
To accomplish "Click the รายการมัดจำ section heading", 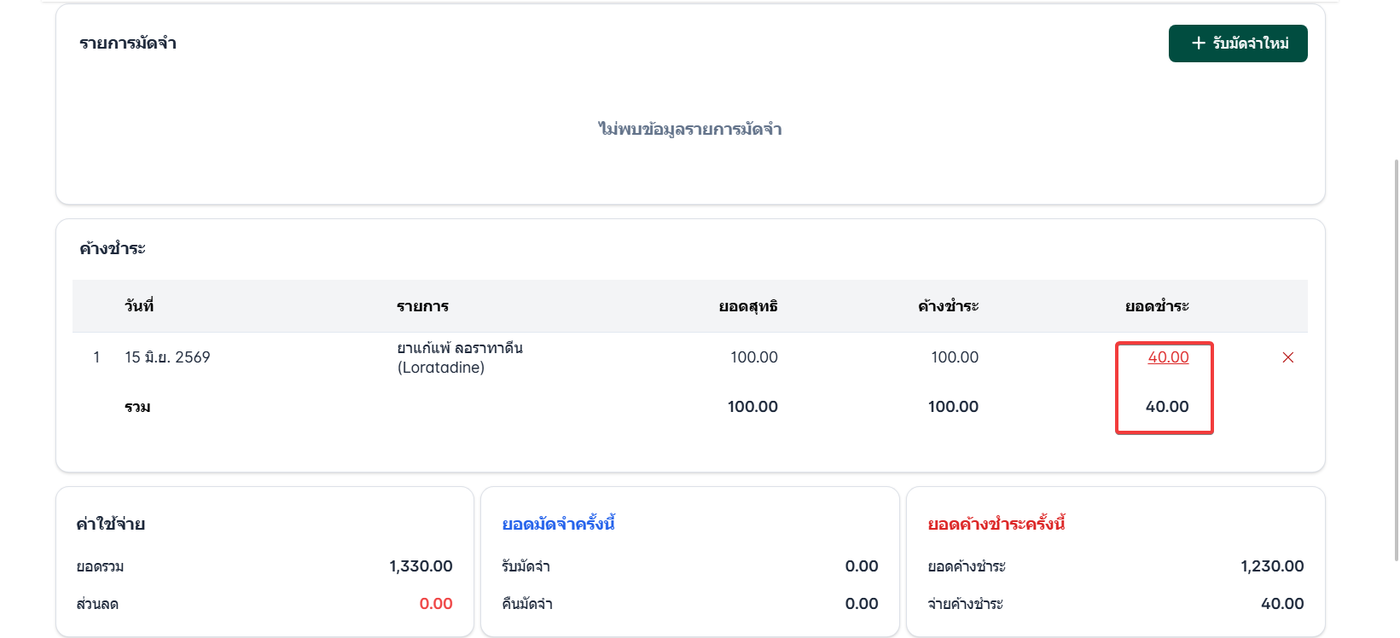I will pos(128,44).
